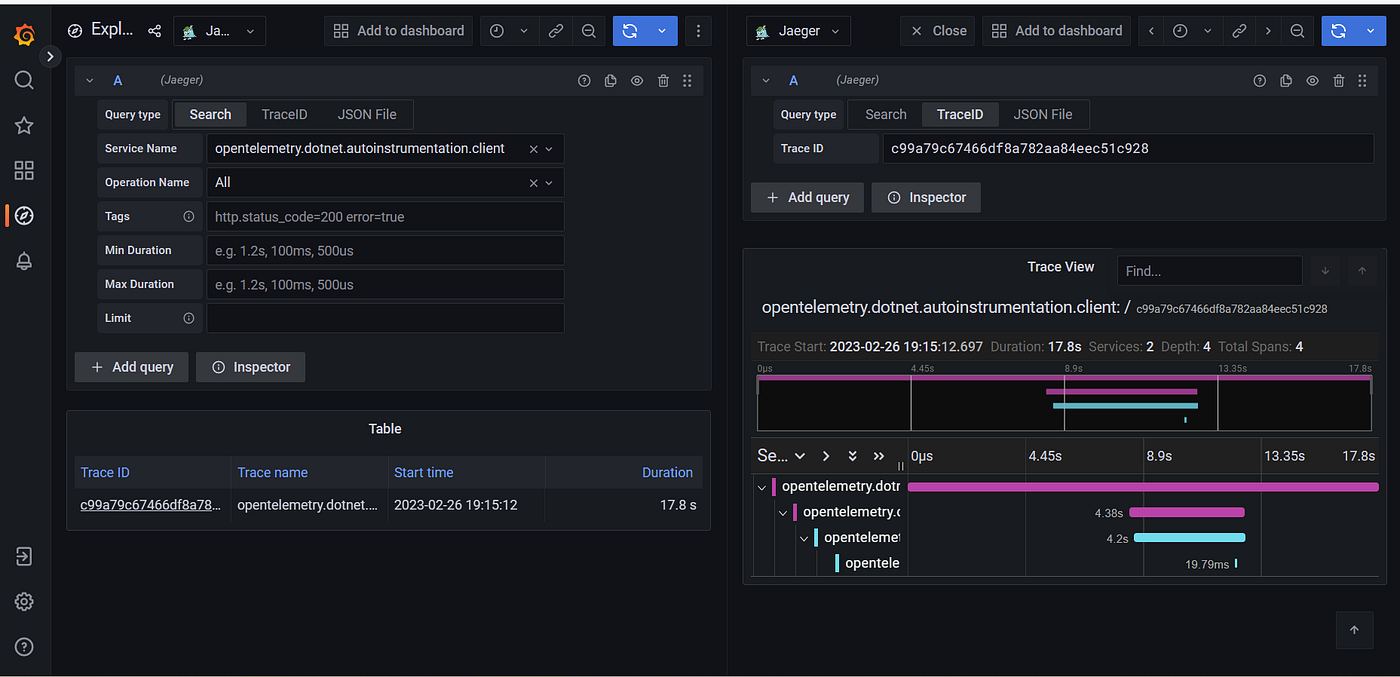1400x677 pixels.
Task: Duplicate left query A
Action: [x=610, y=81]
